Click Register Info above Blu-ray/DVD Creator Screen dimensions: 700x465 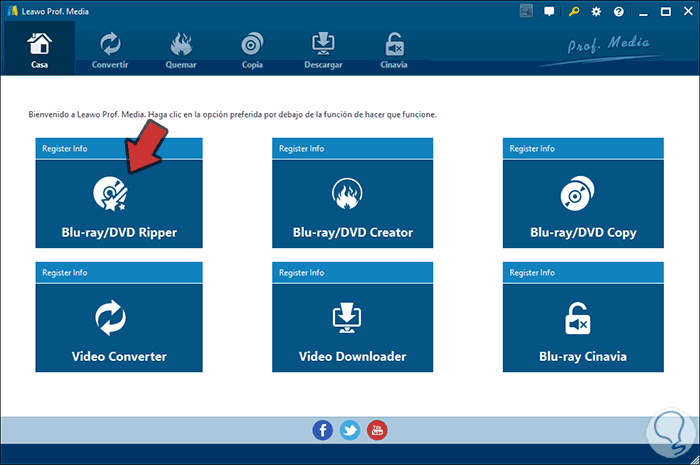point(301,149)
